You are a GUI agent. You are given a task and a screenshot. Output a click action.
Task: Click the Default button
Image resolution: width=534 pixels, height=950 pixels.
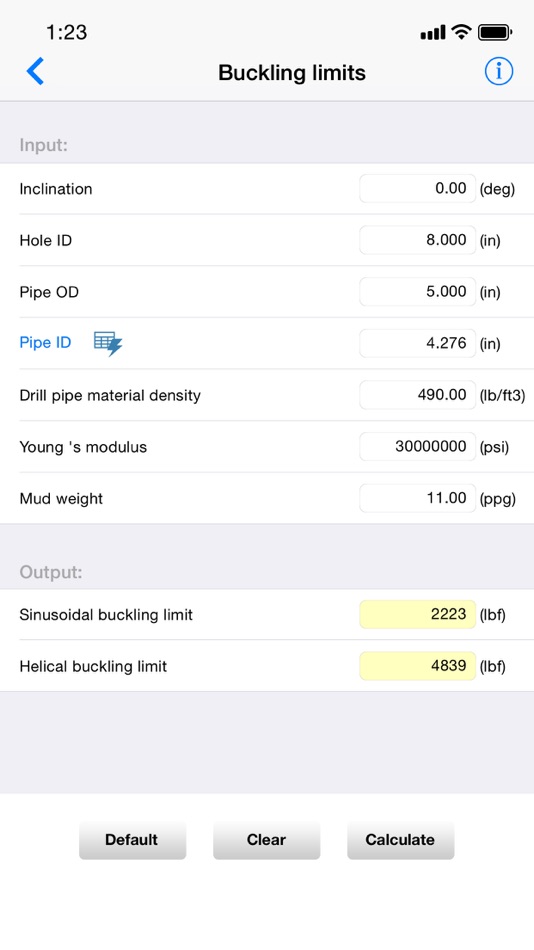tap(132, 840)
